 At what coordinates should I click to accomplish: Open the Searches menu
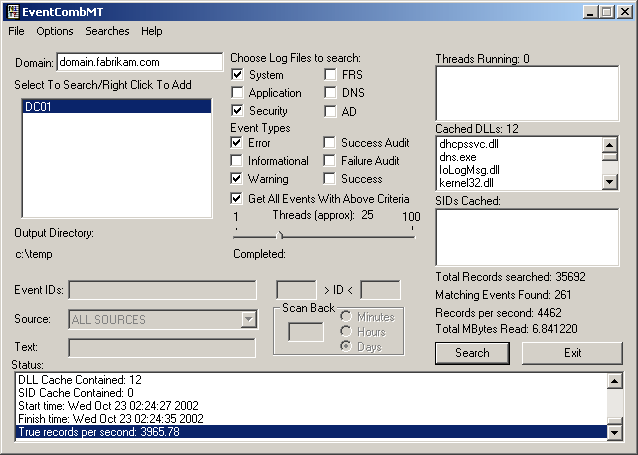[x=107, y=31]
